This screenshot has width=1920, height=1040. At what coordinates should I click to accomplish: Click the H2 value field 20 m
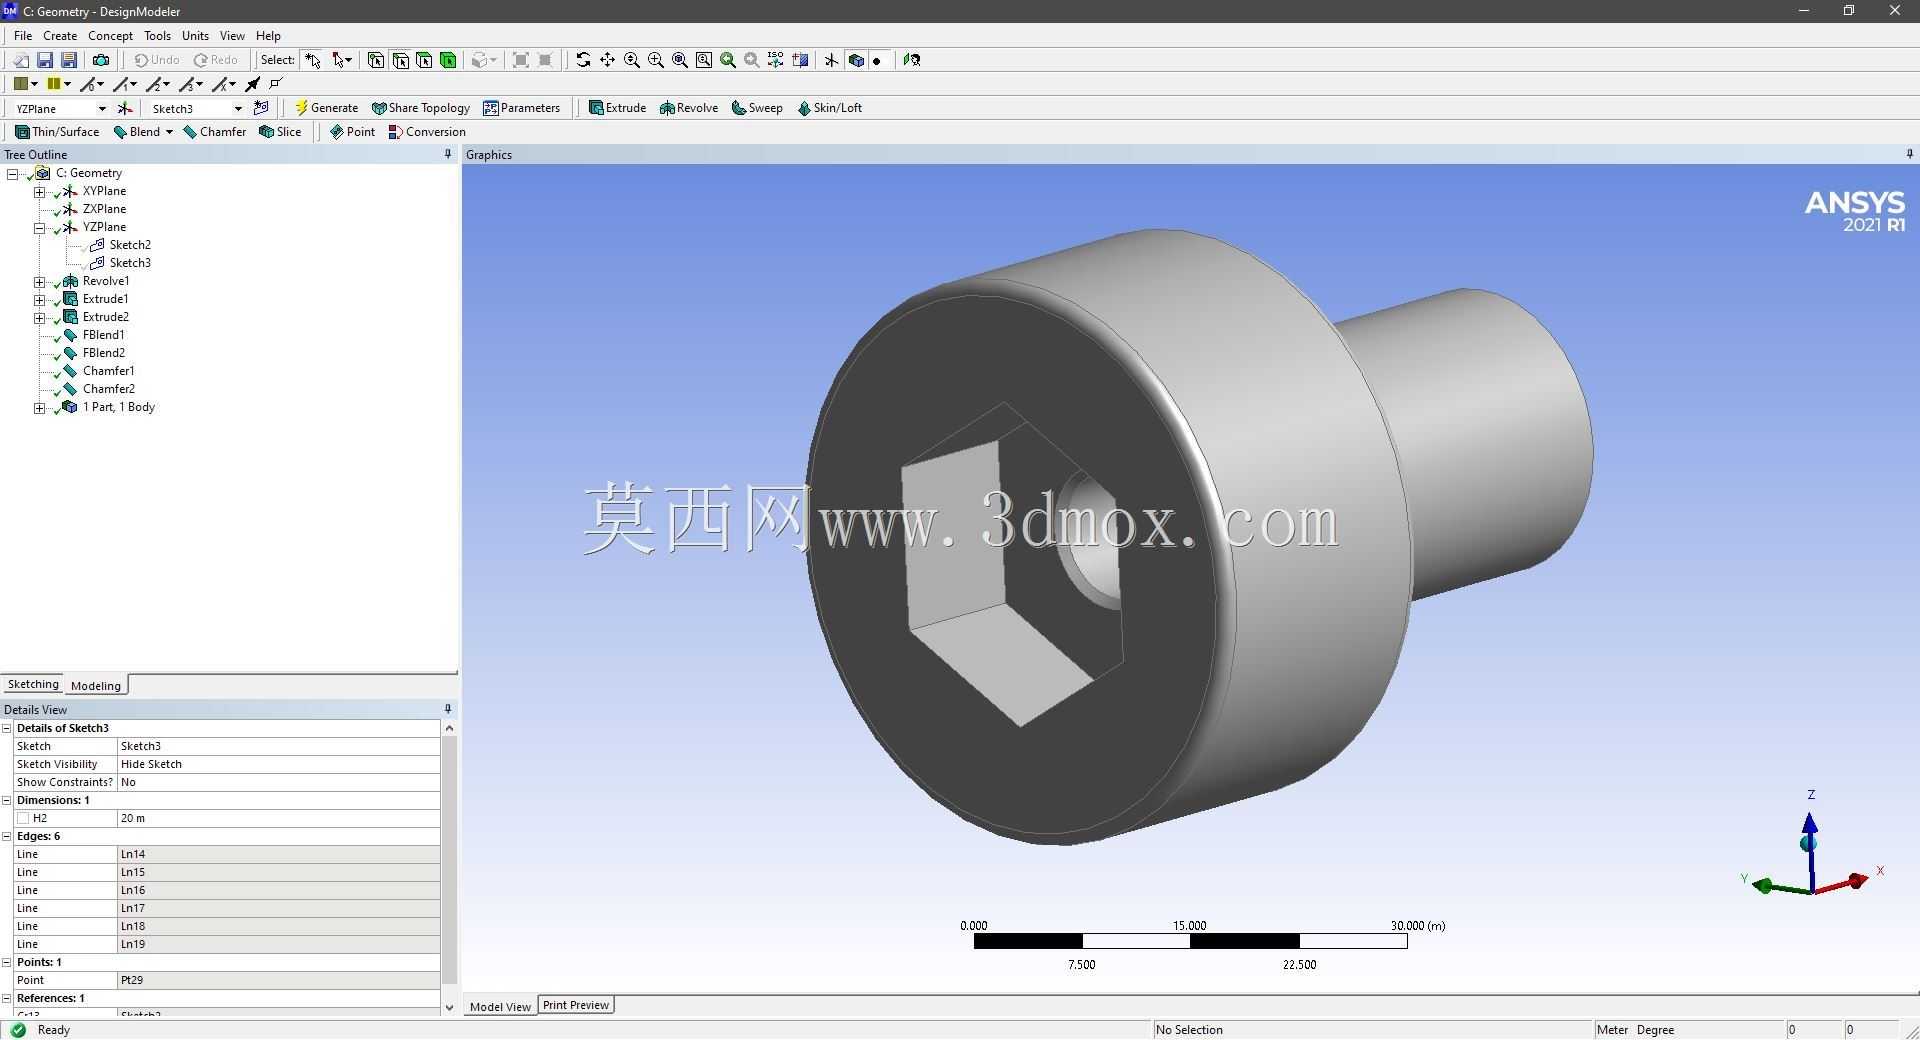[278, 818]
